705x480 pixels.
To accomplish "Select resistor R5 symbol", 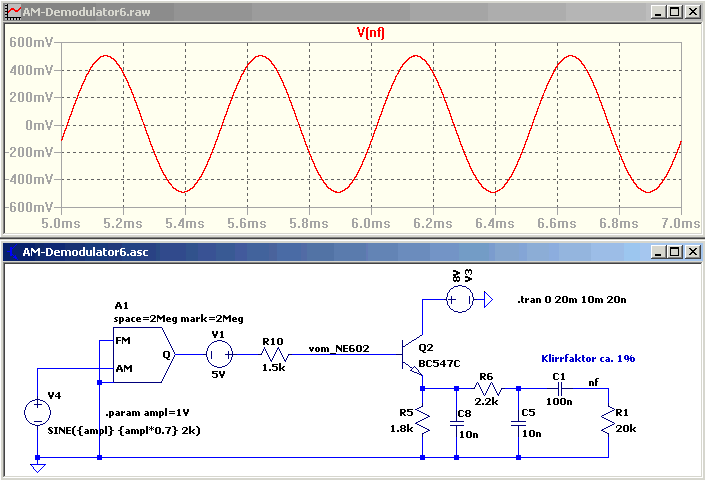I will (x=422, y=420).
